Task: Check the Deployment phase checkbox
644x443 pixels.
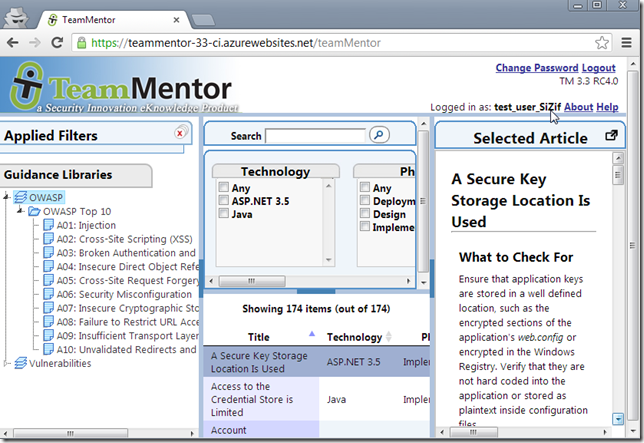Action: tap(365, 200)
